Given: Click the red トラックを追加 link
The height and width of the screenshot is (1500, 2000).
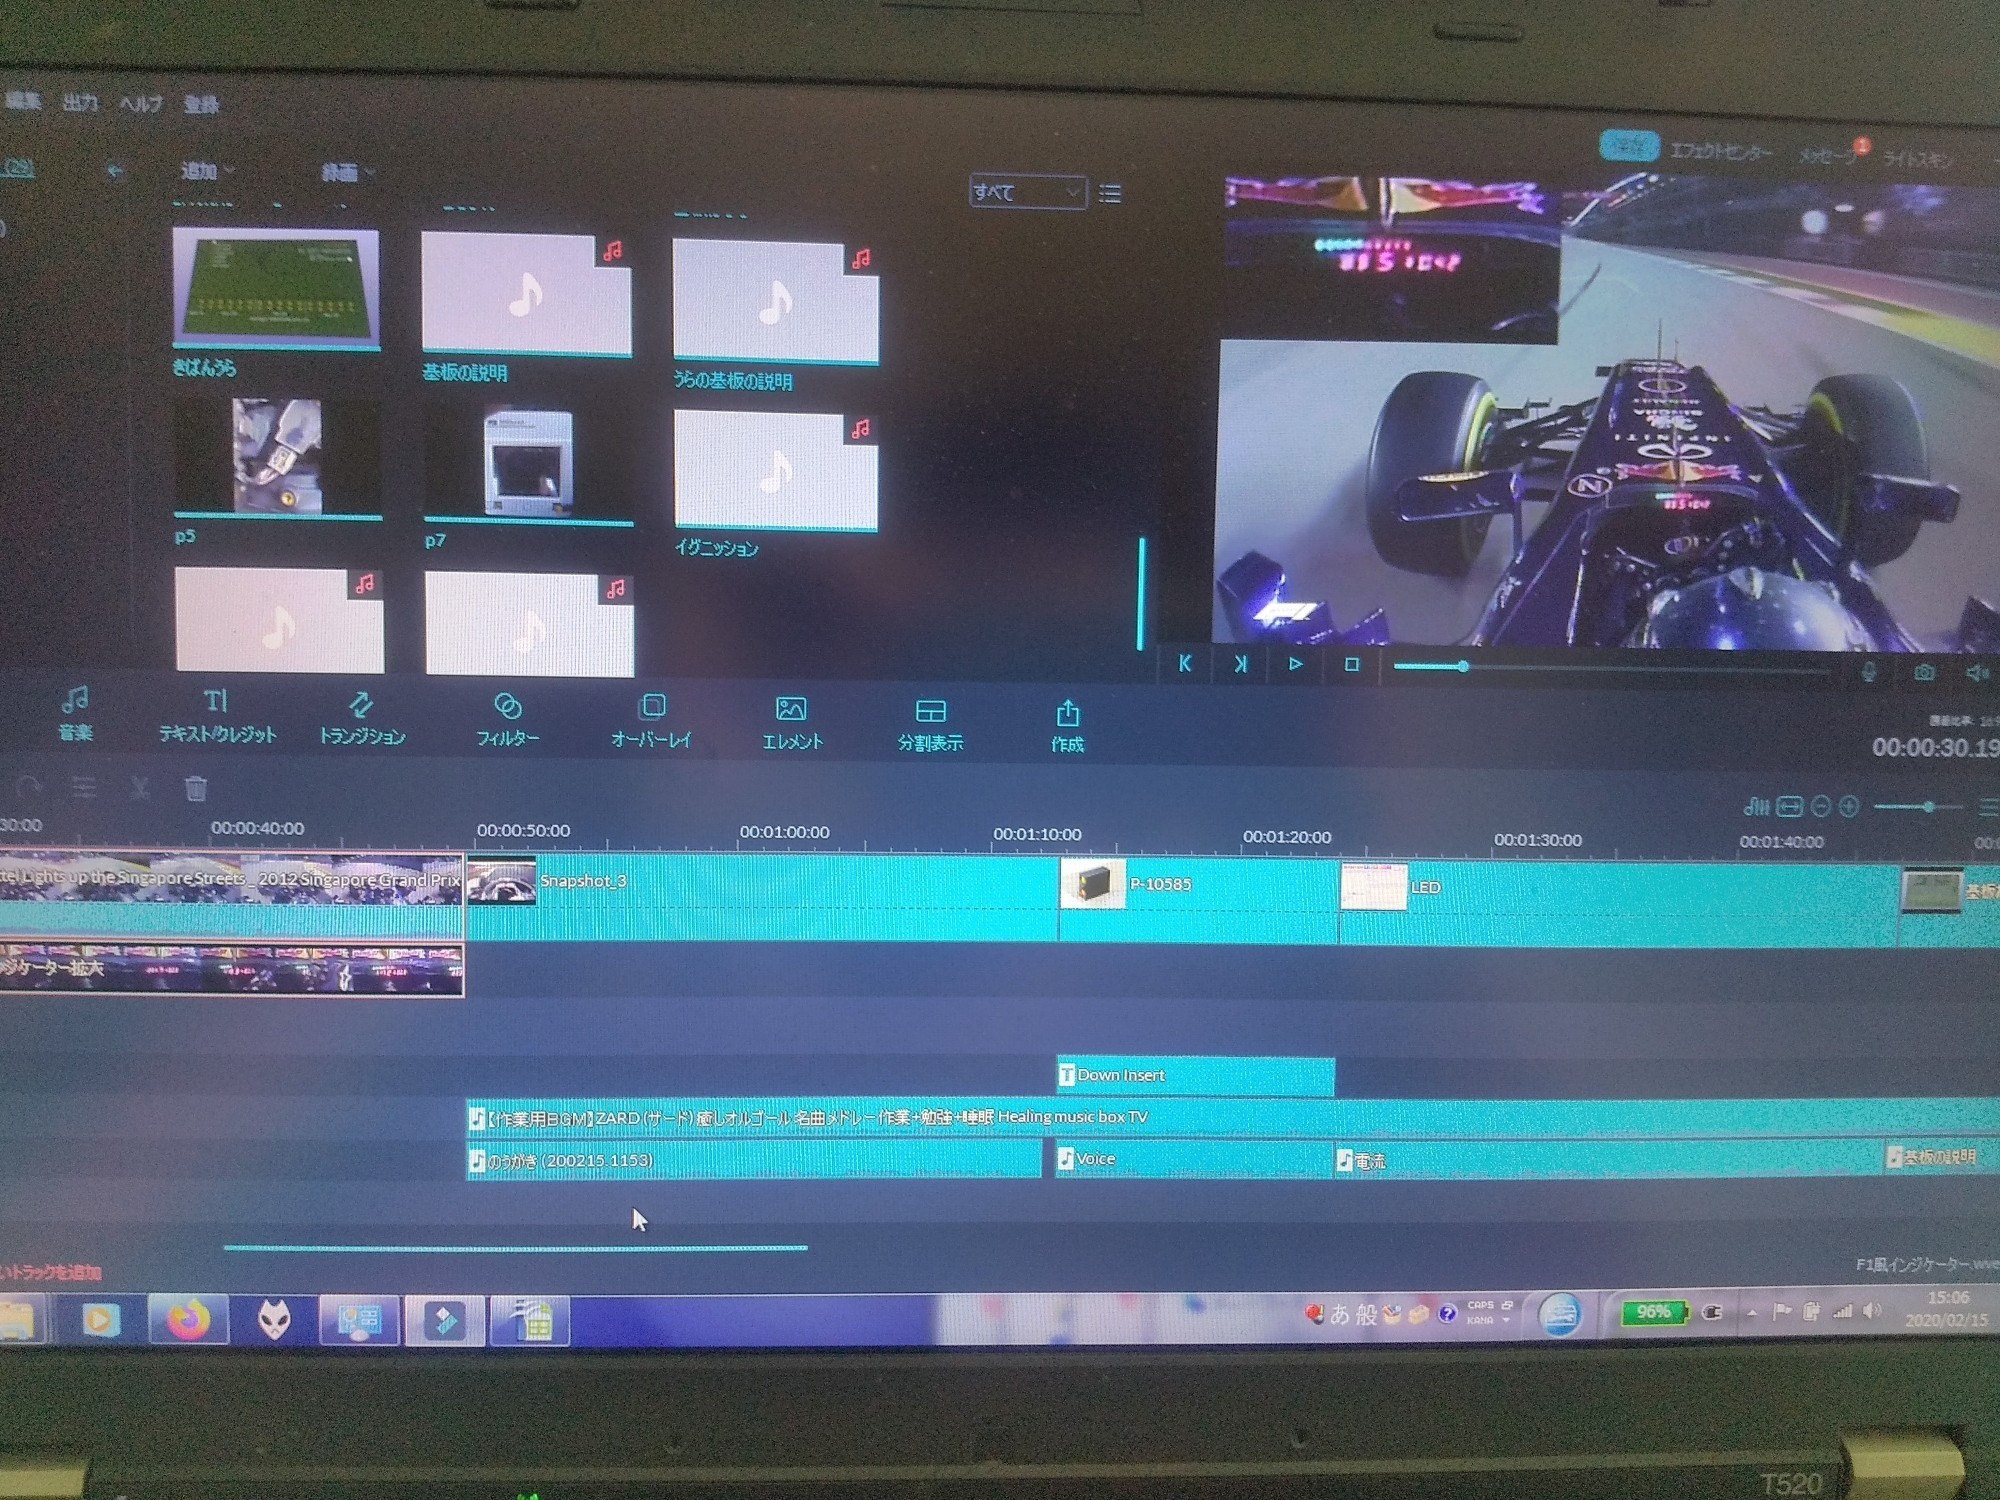Looking at the screenshot, I should pyautogui.click(x=50, y=1272).
